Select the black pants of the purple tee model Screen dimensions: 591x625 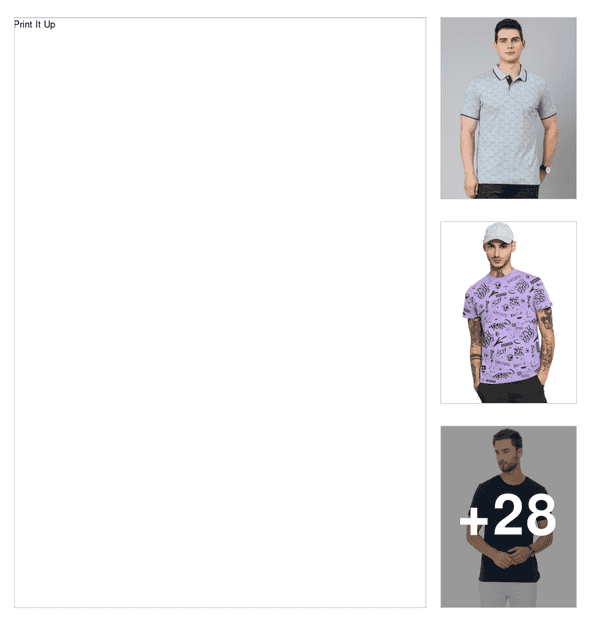point(511,390)
